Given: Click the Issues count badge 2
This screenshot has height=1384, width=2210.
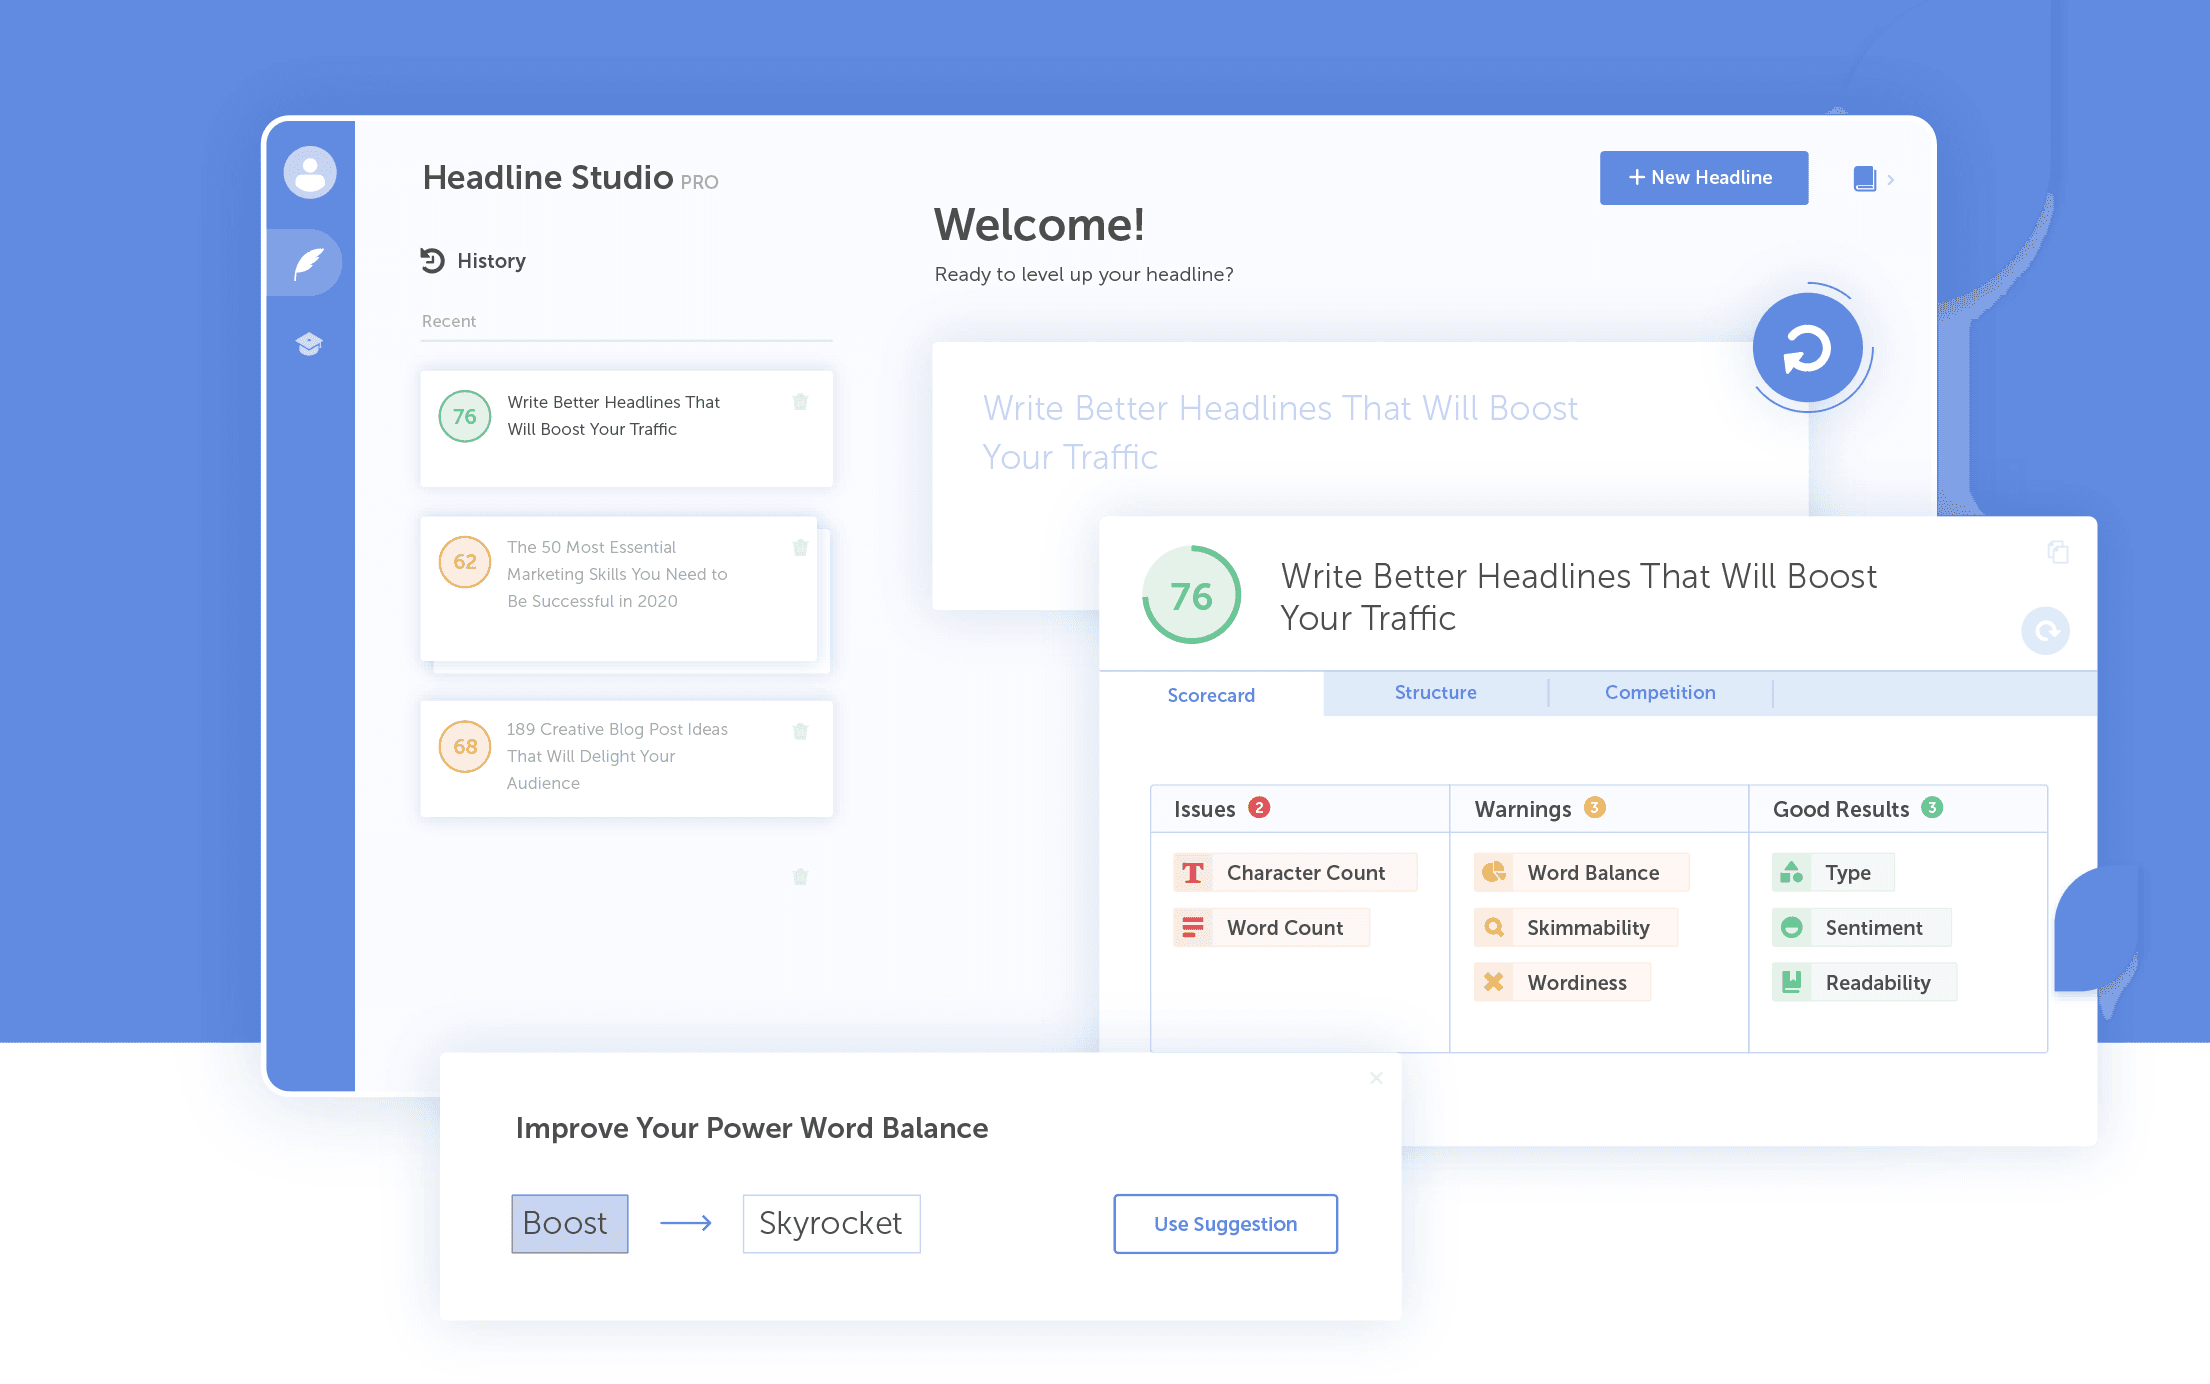Looking at the screenshot, I should click(1259, 807).
